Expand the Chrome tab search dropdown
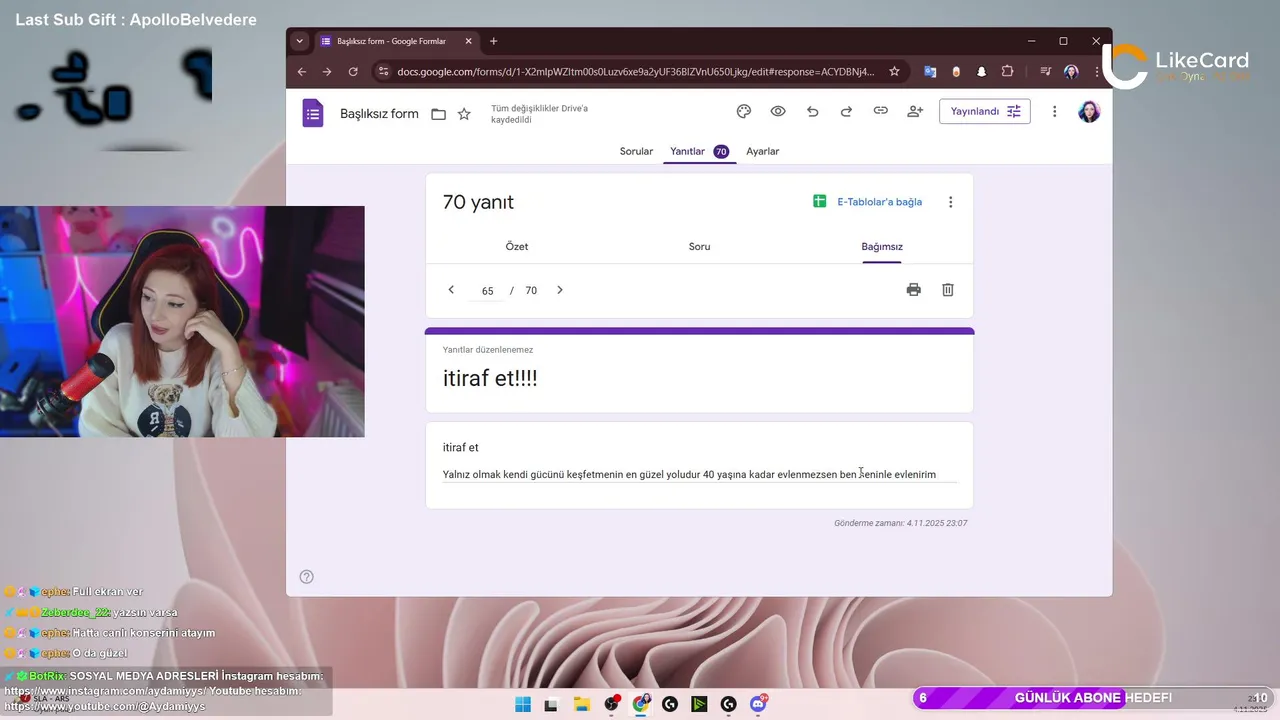Viewport: 1280px width, 720px height. [x=299, y=41]
